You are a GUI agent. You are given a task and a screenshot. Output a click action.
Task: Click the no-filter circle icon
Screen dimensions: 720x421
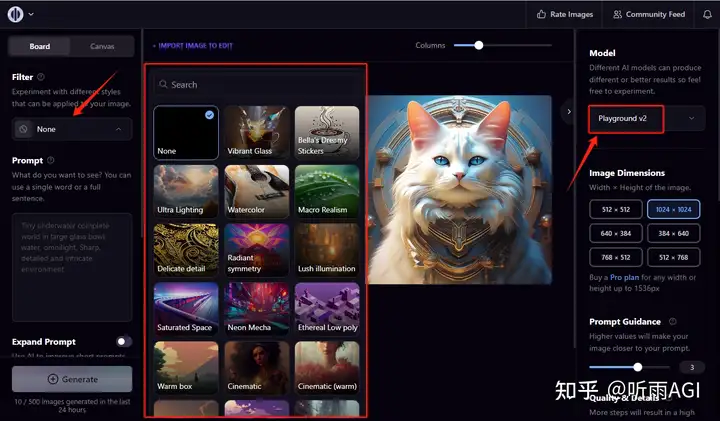pyautogui.click(x=23, y=129)
